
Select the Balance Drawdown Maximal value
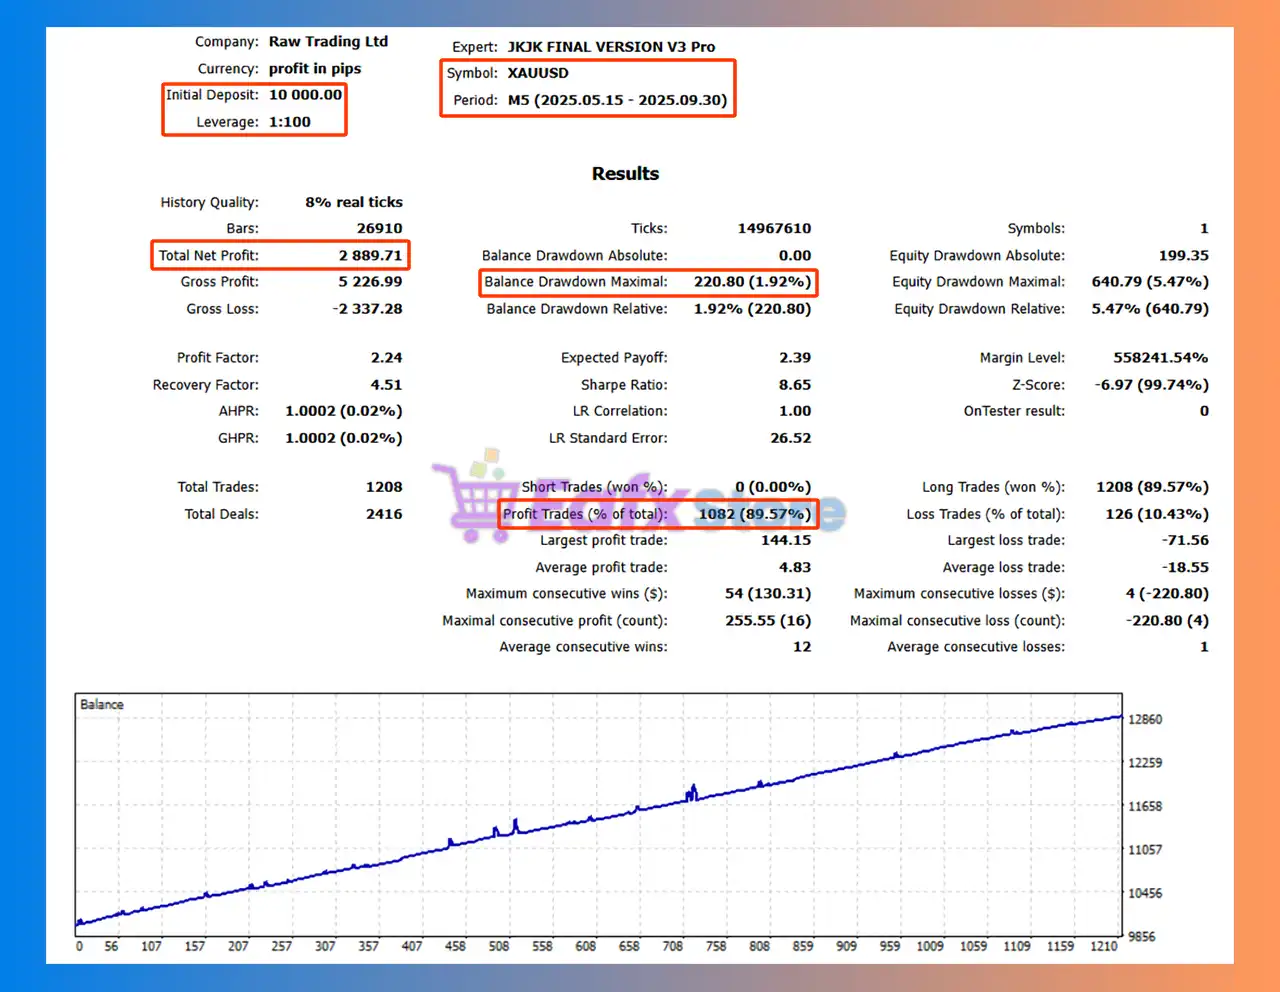752,282
